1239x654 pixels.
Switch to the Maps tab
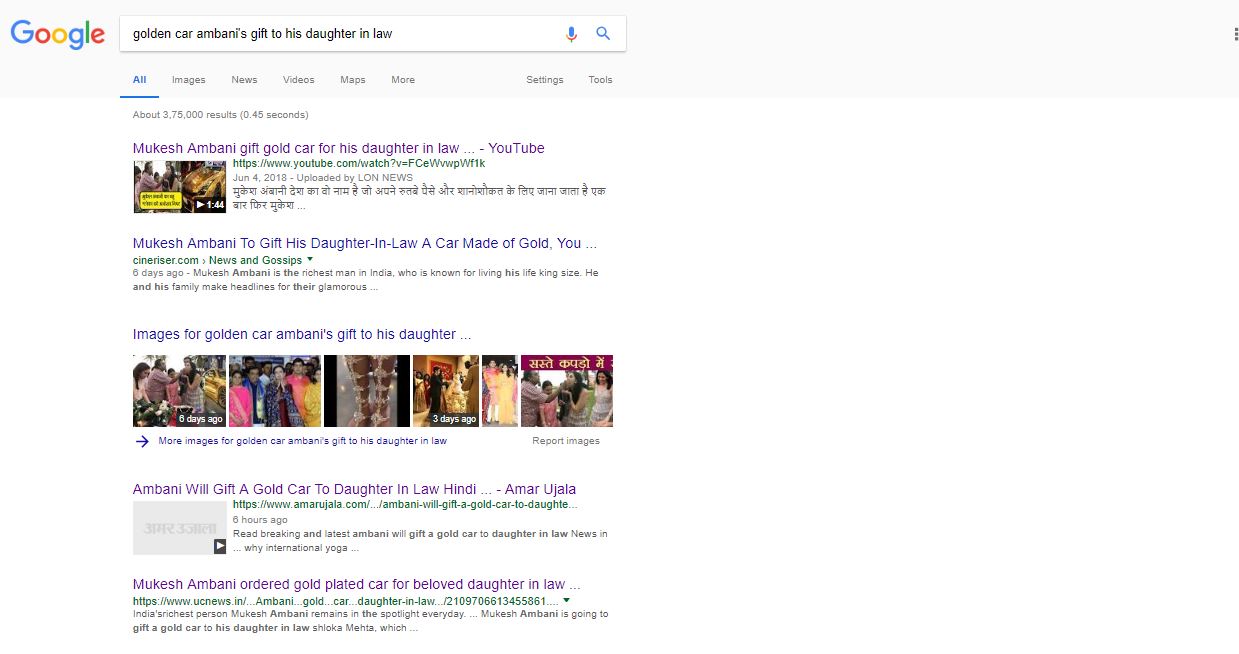click(x=352, y=80)
